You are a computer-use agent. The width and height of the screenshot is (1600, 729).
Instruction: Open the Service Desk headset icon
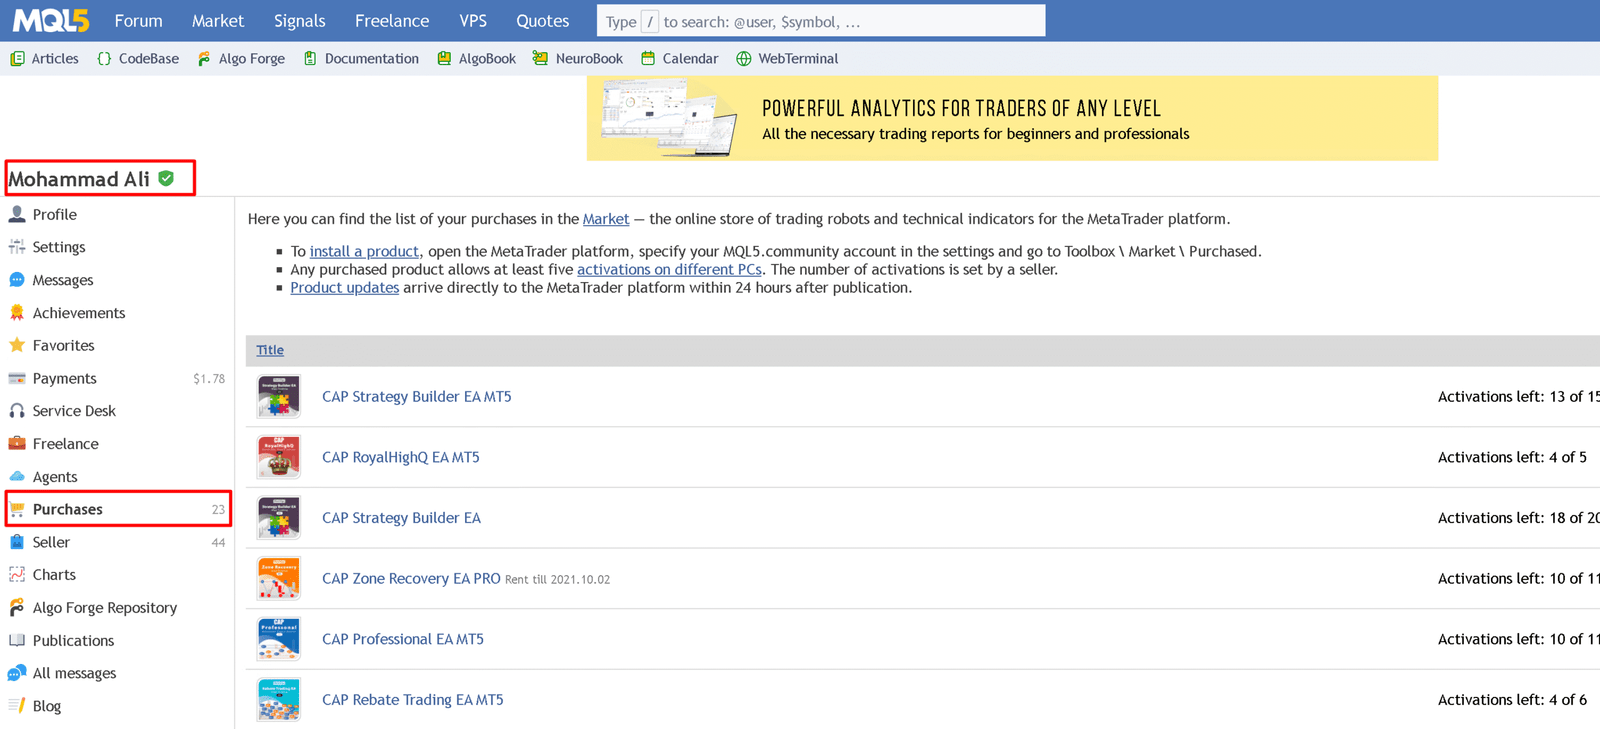17,411
